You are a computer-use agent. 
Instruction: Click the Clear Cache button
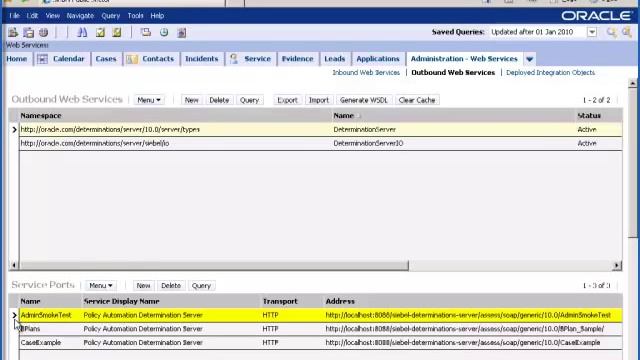(x=417, y=100)
